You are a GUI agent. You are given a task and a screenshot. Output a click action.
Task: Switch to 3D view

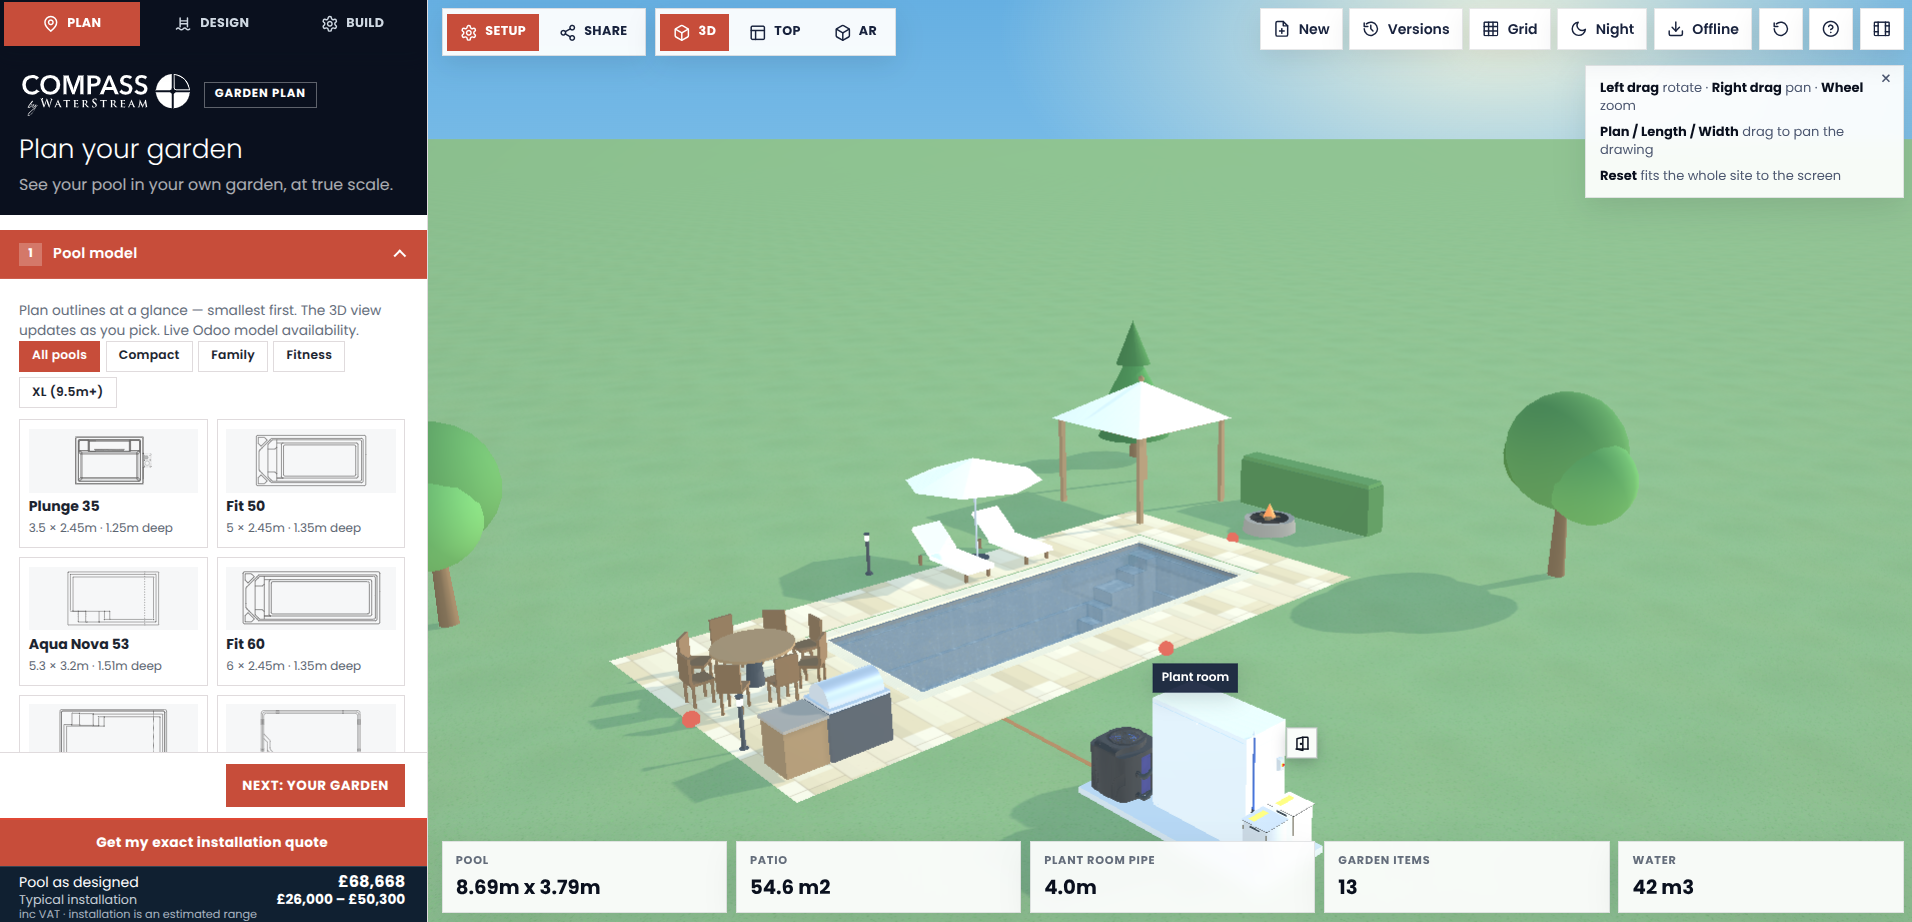coord(695,32)
